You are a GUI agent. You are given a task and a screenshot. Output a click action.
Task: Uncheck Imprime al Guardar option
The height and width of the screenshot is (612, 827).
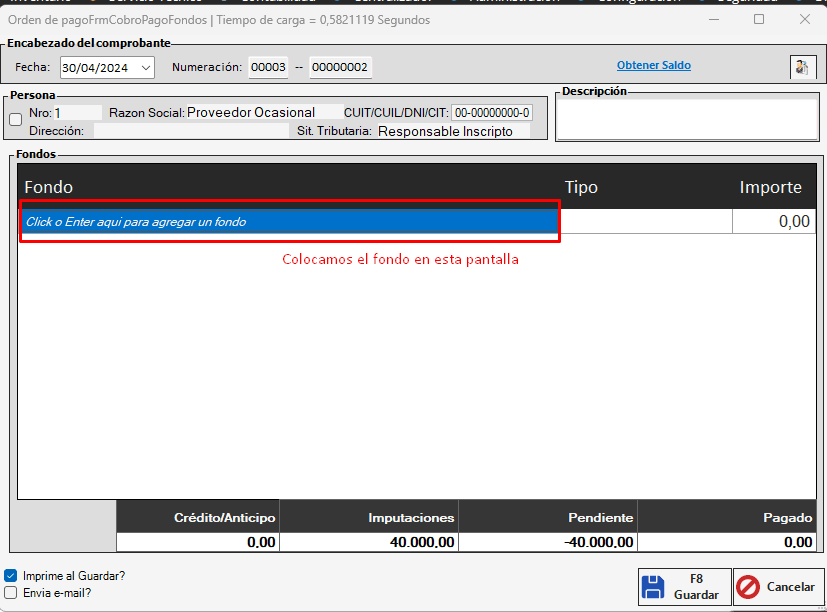pos(11,576)
